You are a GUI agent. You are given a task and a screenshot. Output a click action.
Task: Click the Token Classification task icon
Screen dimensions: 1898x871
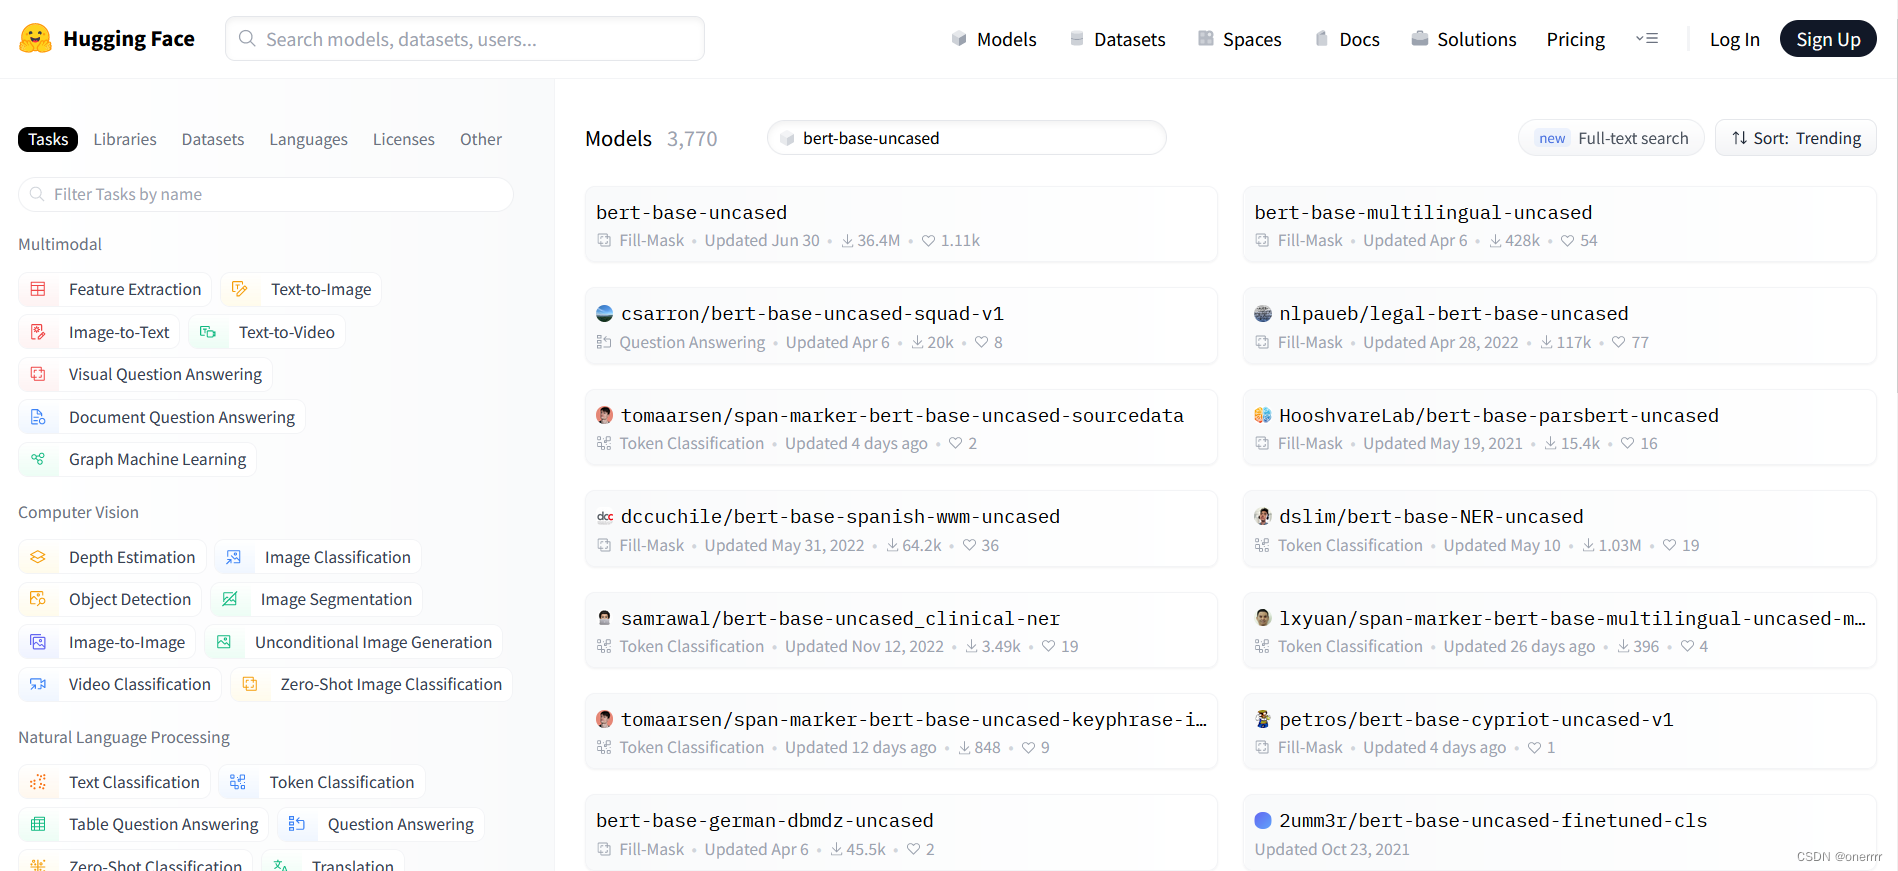[x=238, y=782]
